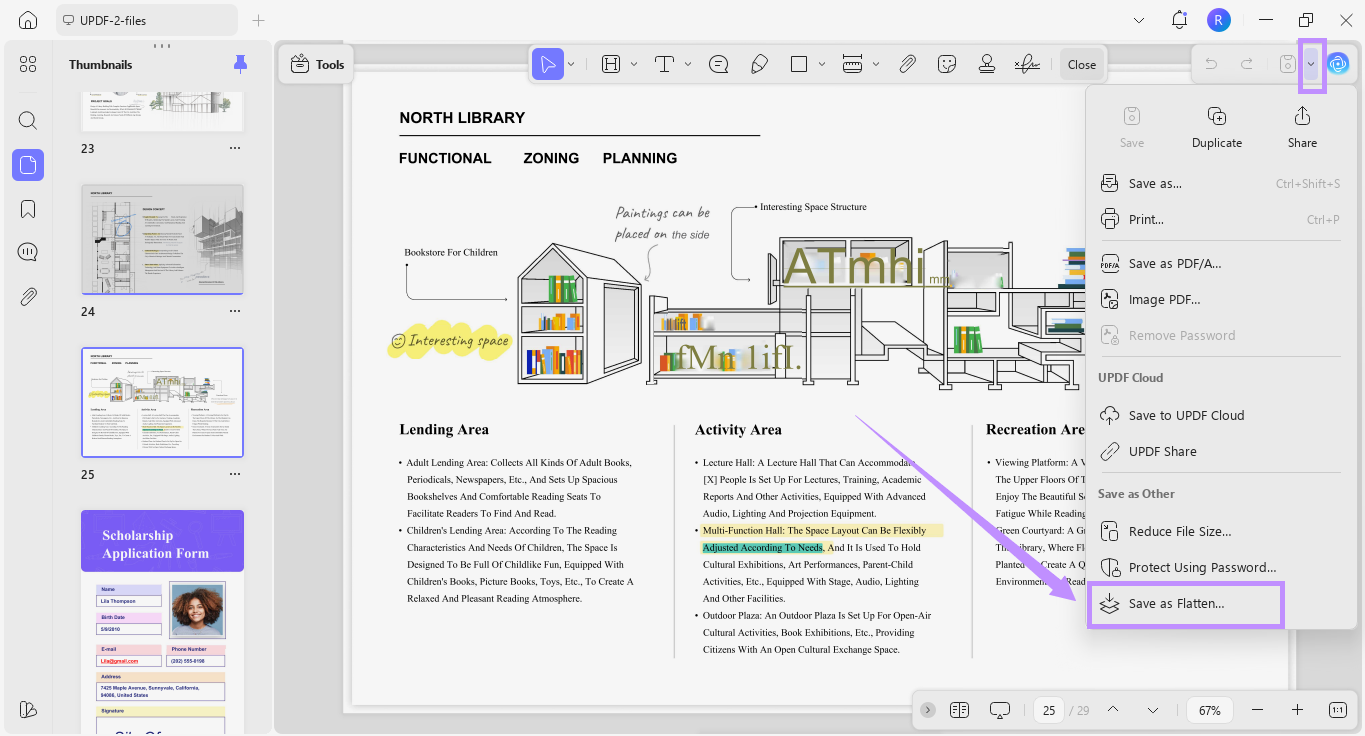Select Reduce File Size option
This screenshot has height=736, width=1365.
point(1179,532)
